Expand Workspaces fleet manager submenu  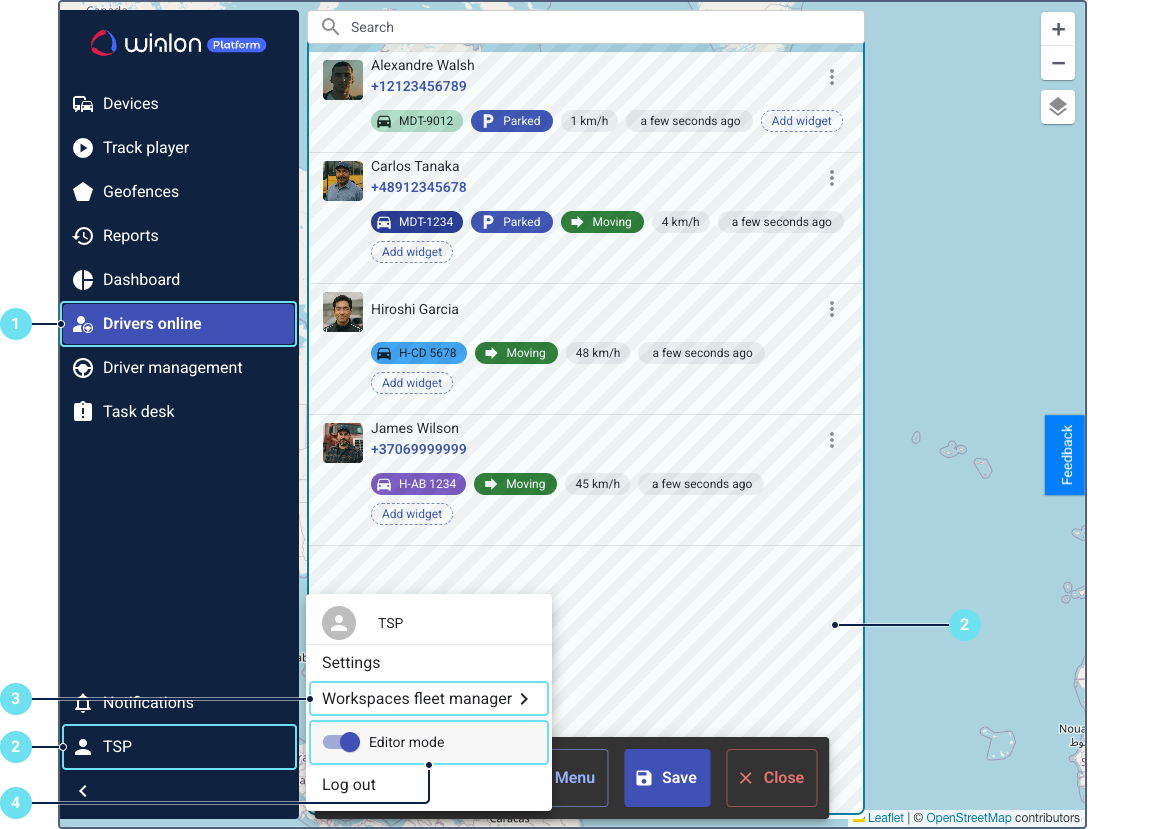click(428, 699)
